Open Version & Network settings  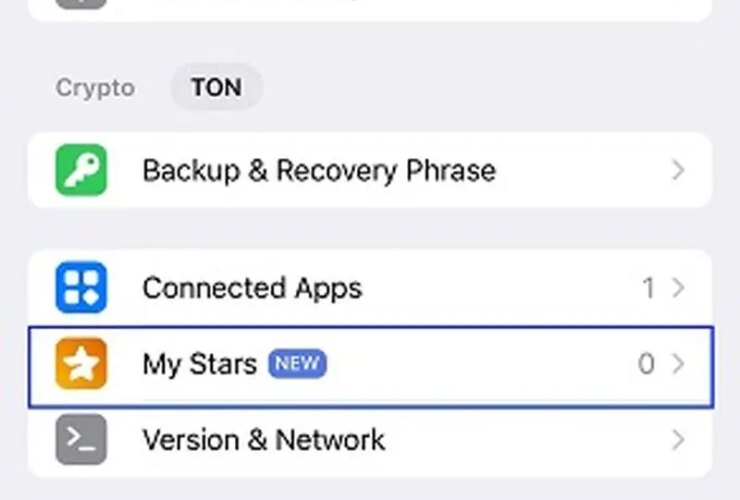click(x=263, y=439)
